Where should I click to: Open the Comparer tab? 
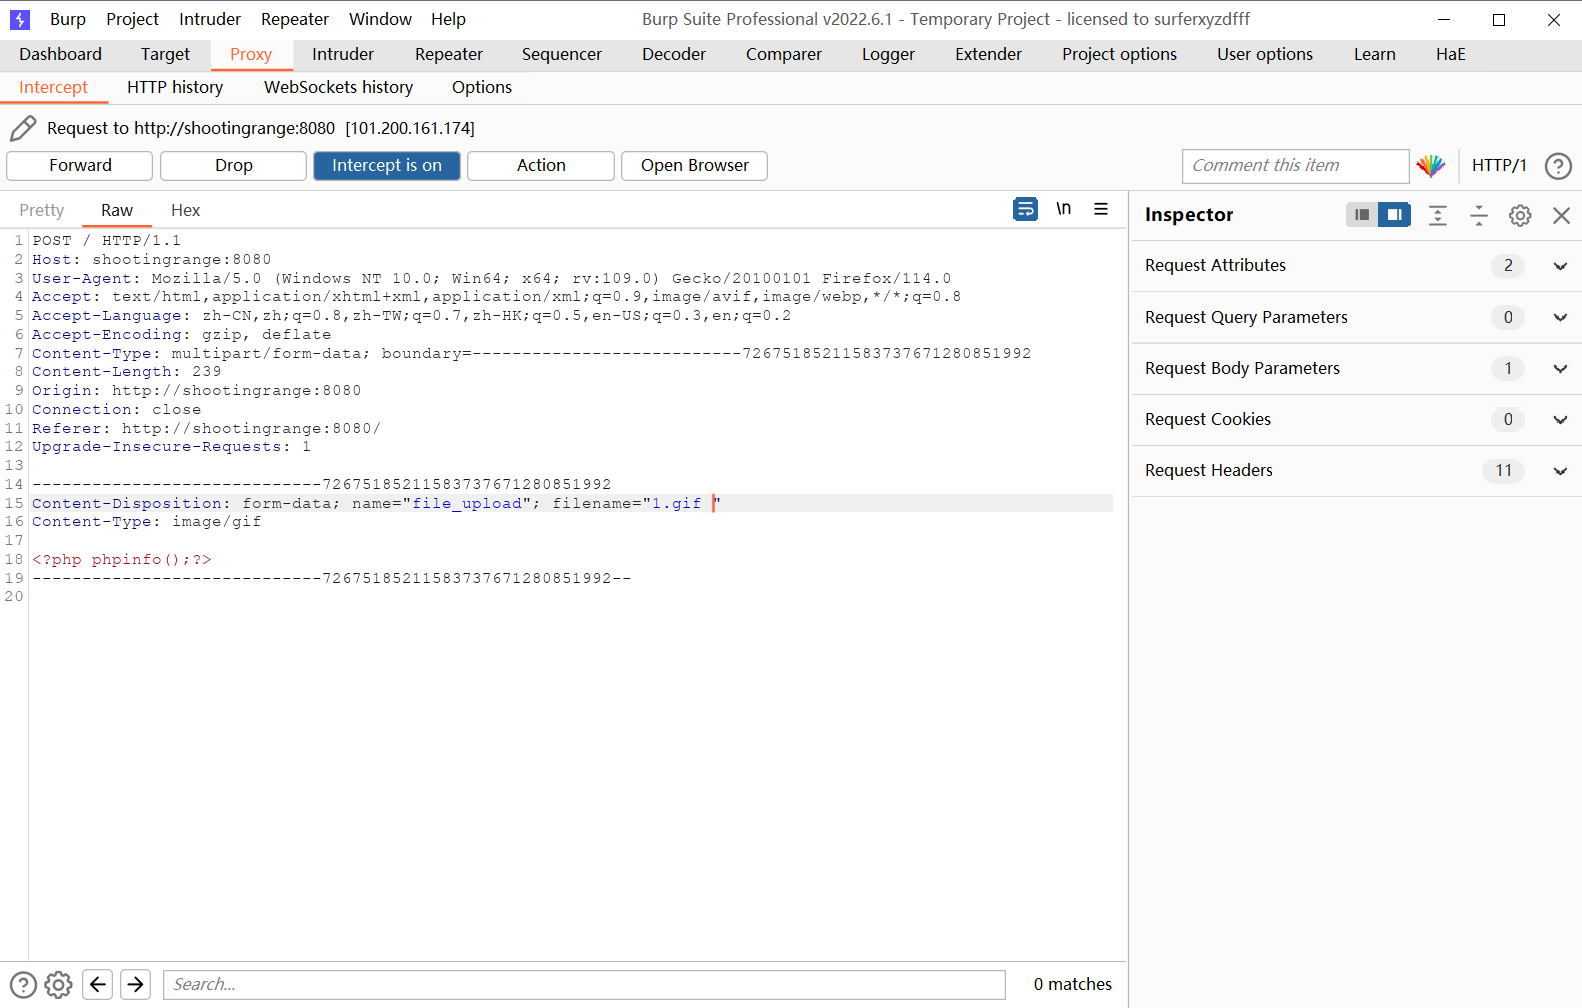tap(784, 54)
